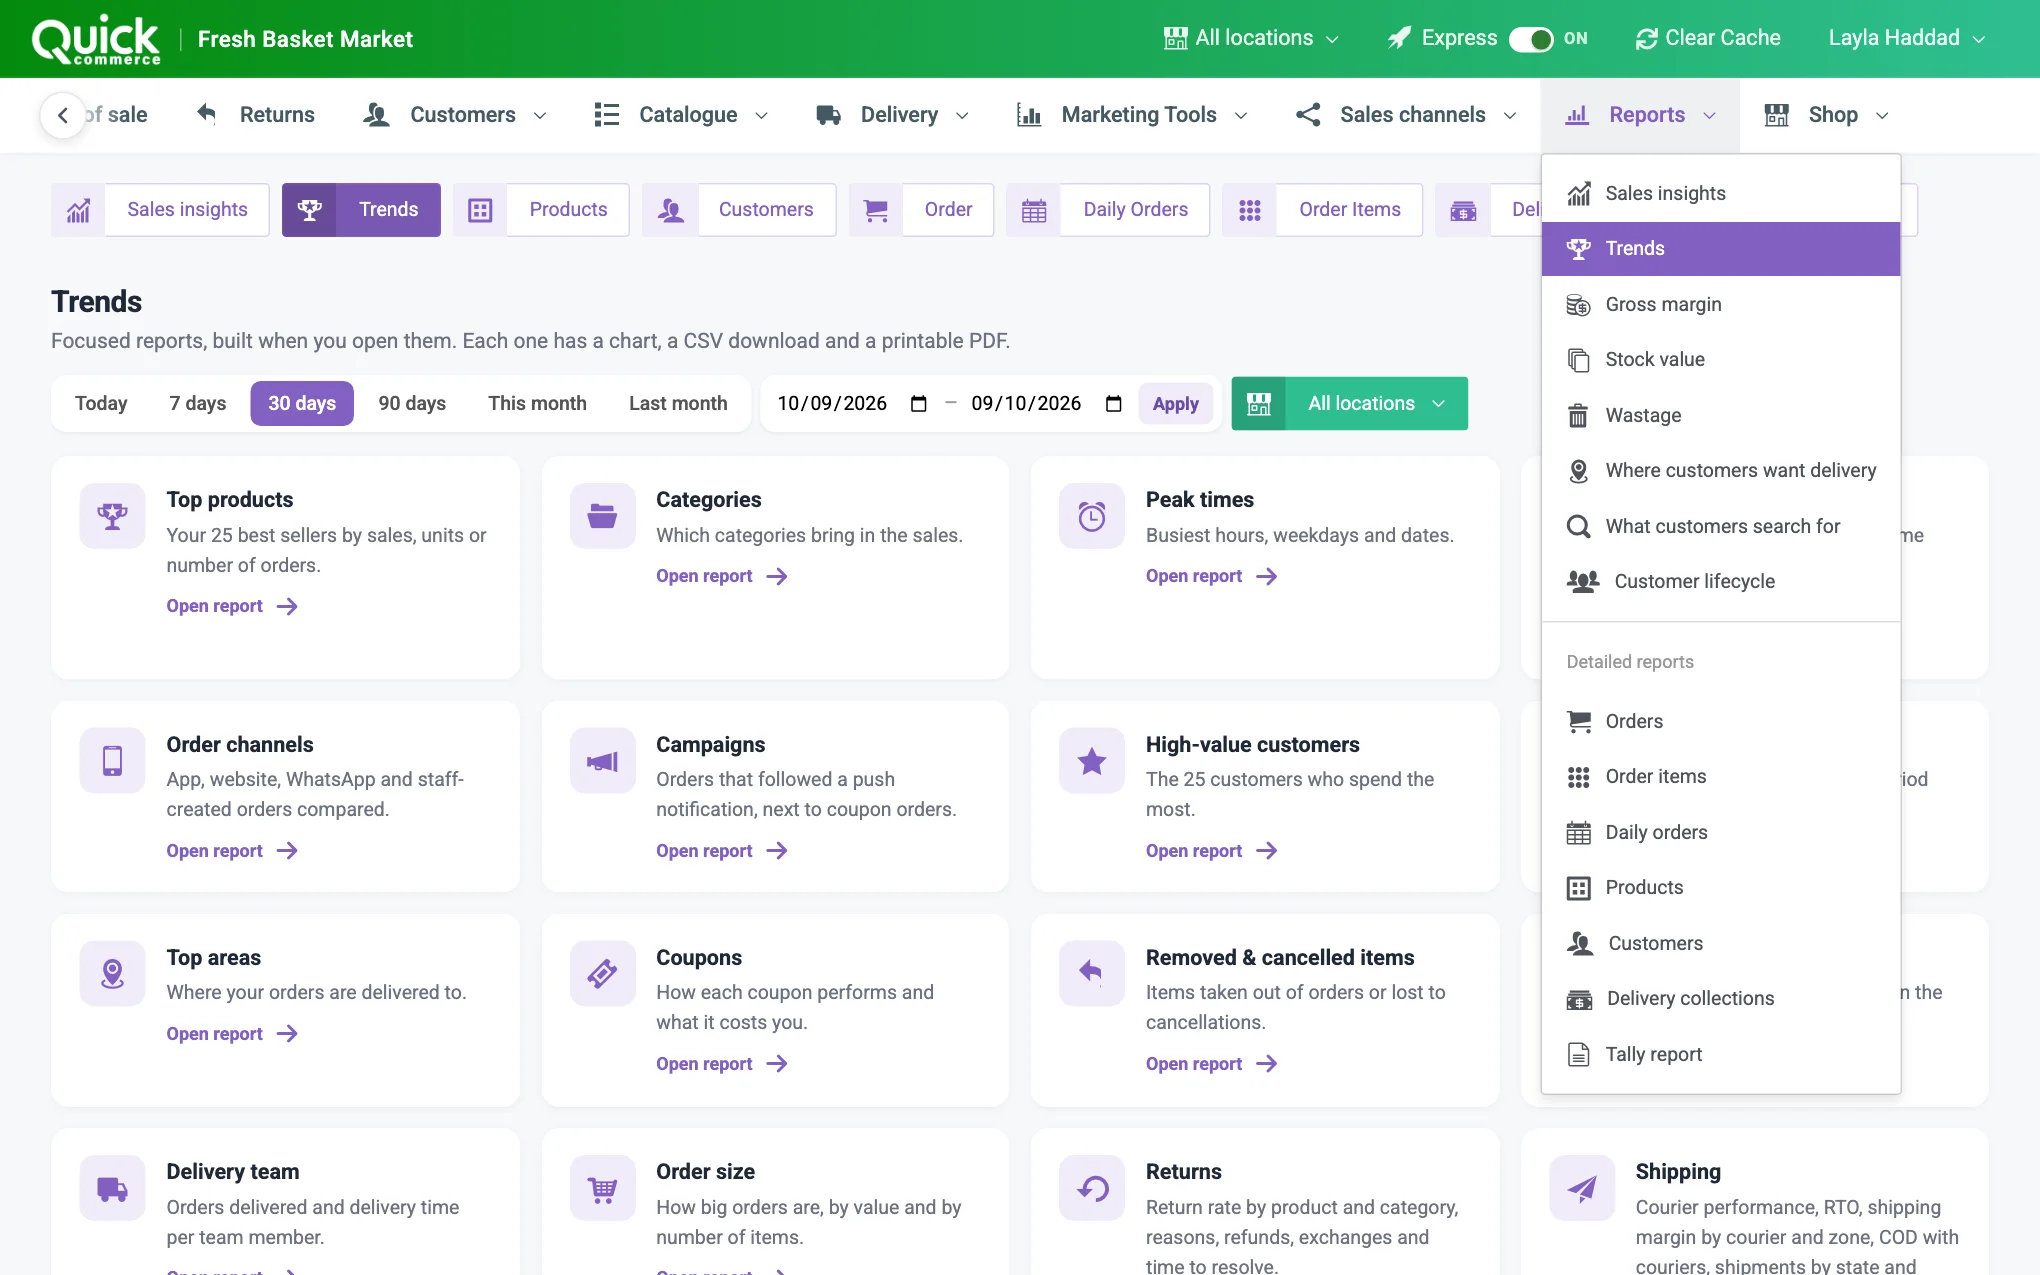Click the Apply date button
The image size is (2040, 1275).
(1175, 404)
